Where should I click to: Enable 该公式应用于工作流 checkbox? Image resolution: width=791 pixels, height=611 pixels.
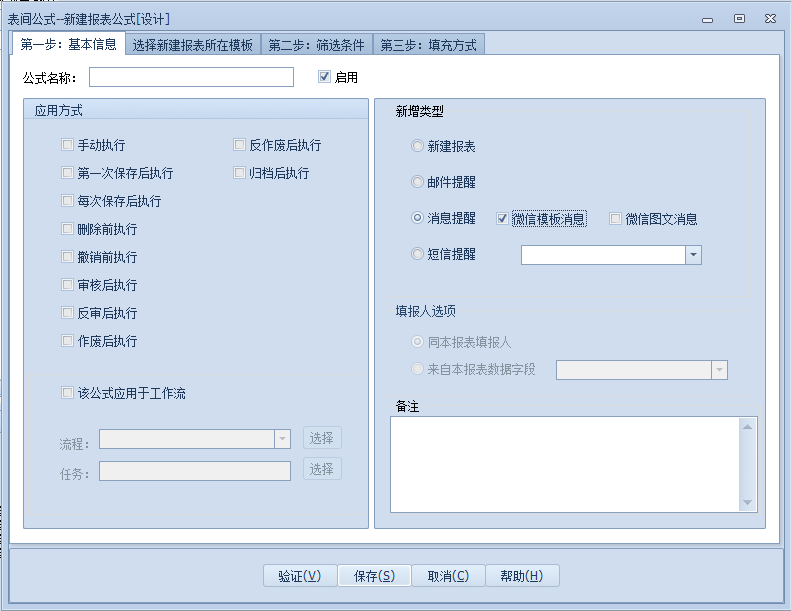click(68, 393)
